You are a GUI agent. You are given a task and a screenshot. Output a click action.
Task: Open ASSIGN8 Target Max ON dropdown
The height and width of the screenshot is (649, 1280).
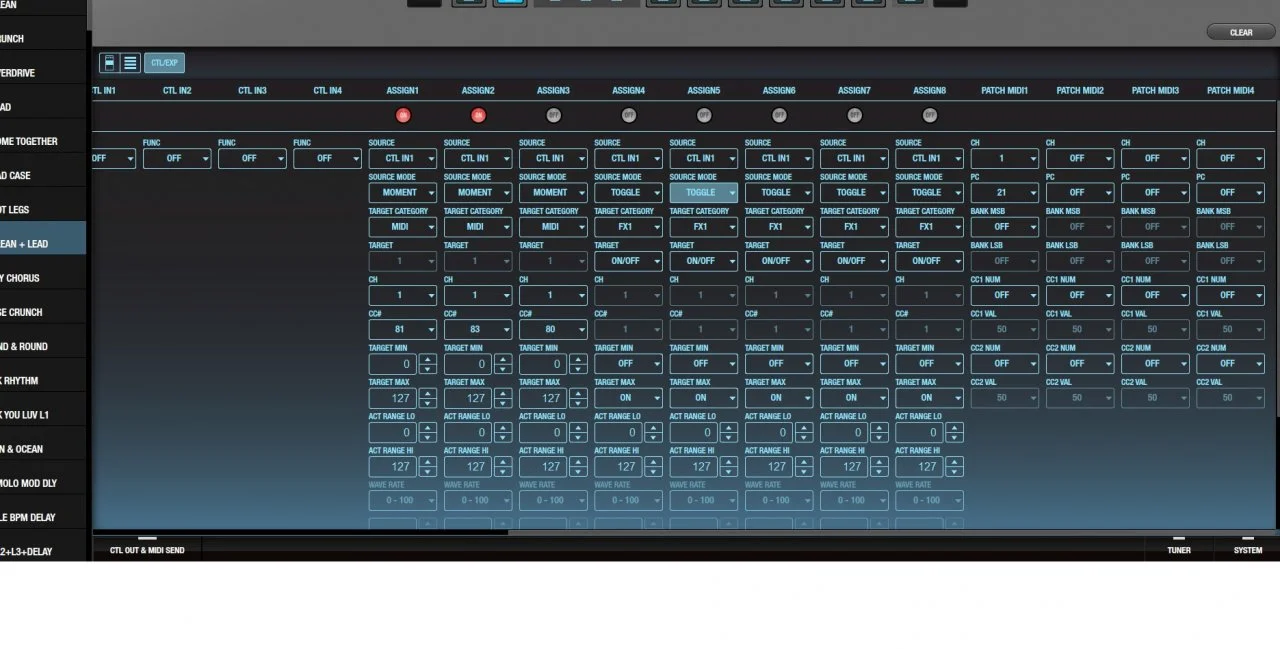[x=929, y=397]
